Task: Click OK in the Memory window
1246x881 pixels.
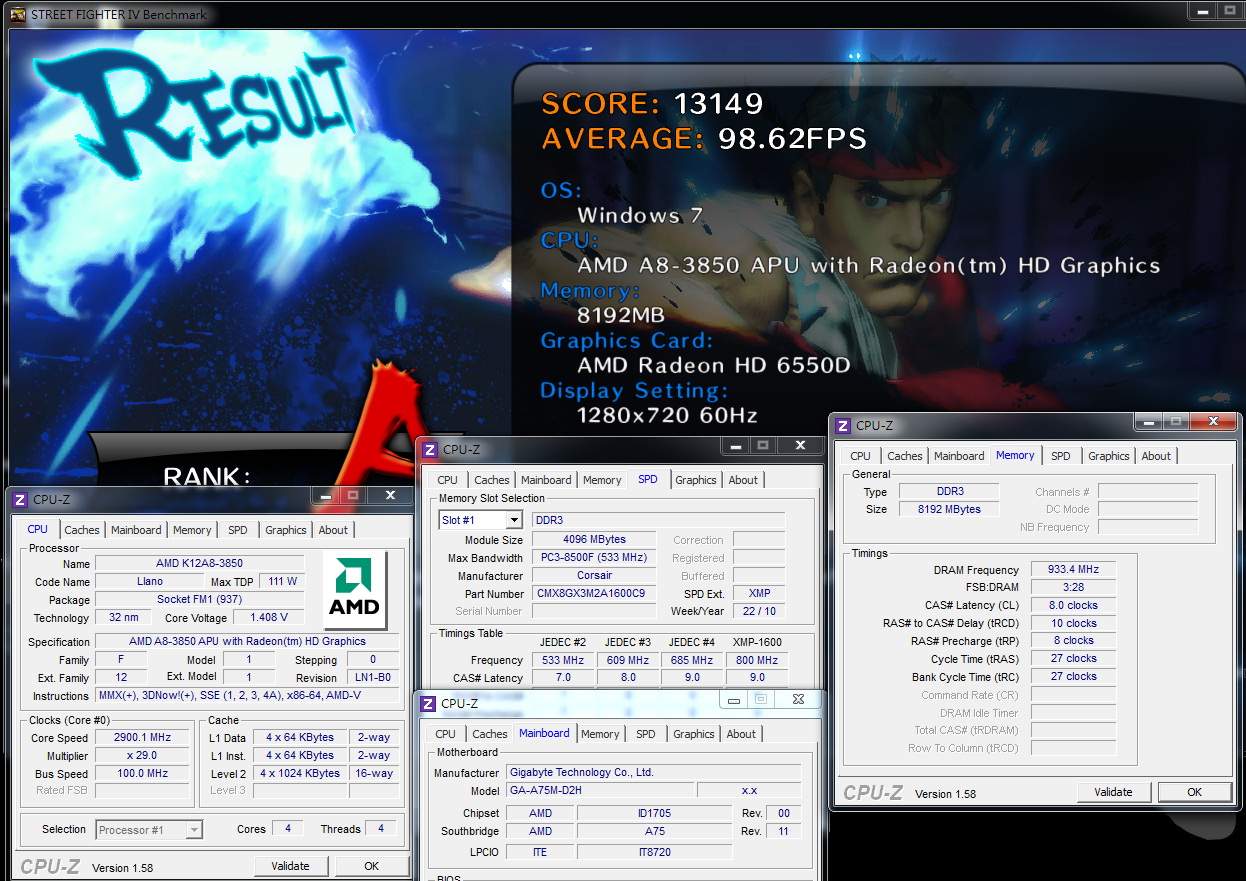Action: [1194, 792]
